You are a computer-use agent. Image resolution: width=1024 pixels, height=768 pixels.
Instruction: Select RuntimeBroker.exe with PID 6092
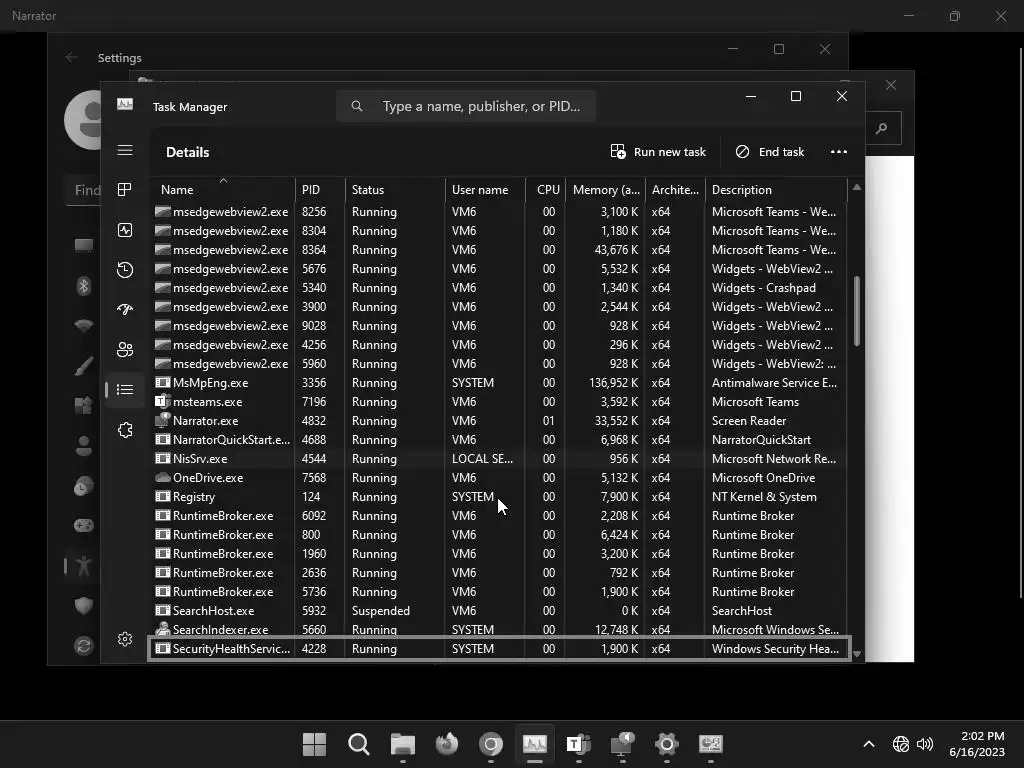[x=499, y=515]
